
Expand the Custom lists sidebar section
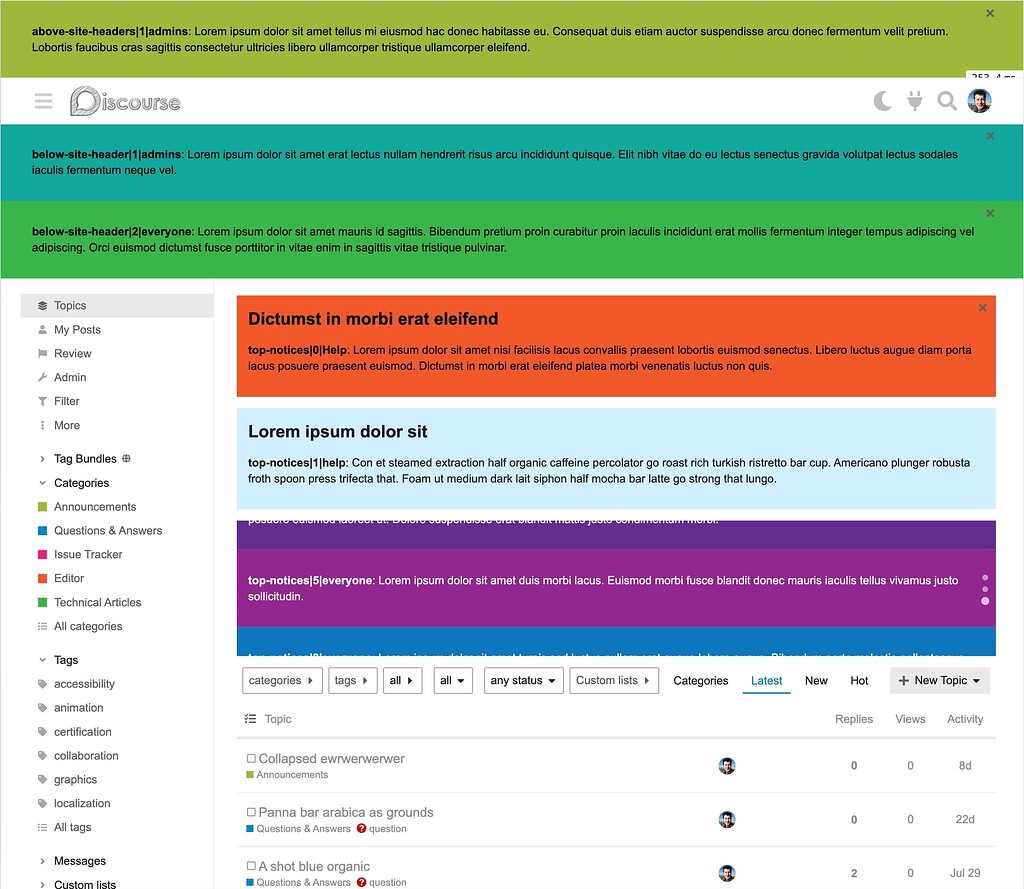[84, 884]
